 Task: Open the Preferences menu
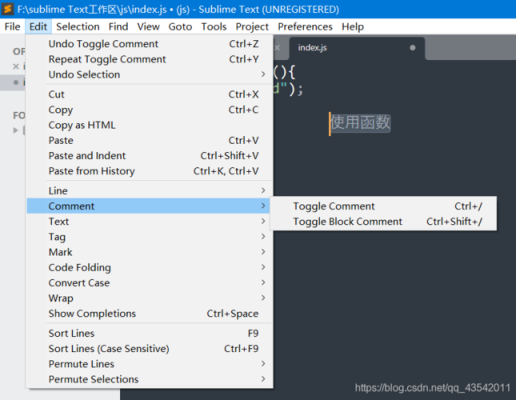click(305, 27)
